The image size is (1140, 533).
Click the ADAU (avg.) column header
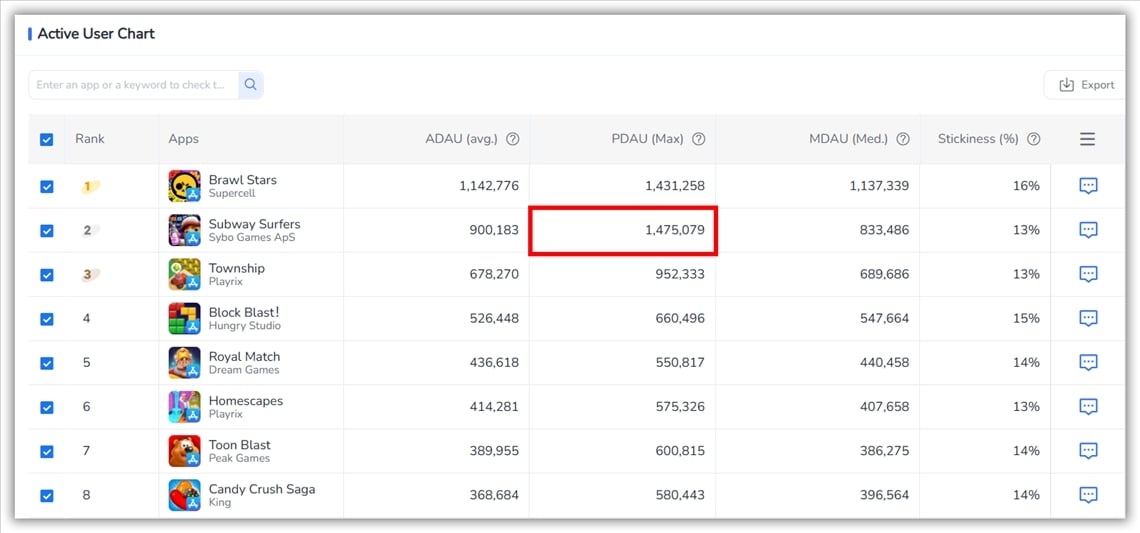point(461,139)
